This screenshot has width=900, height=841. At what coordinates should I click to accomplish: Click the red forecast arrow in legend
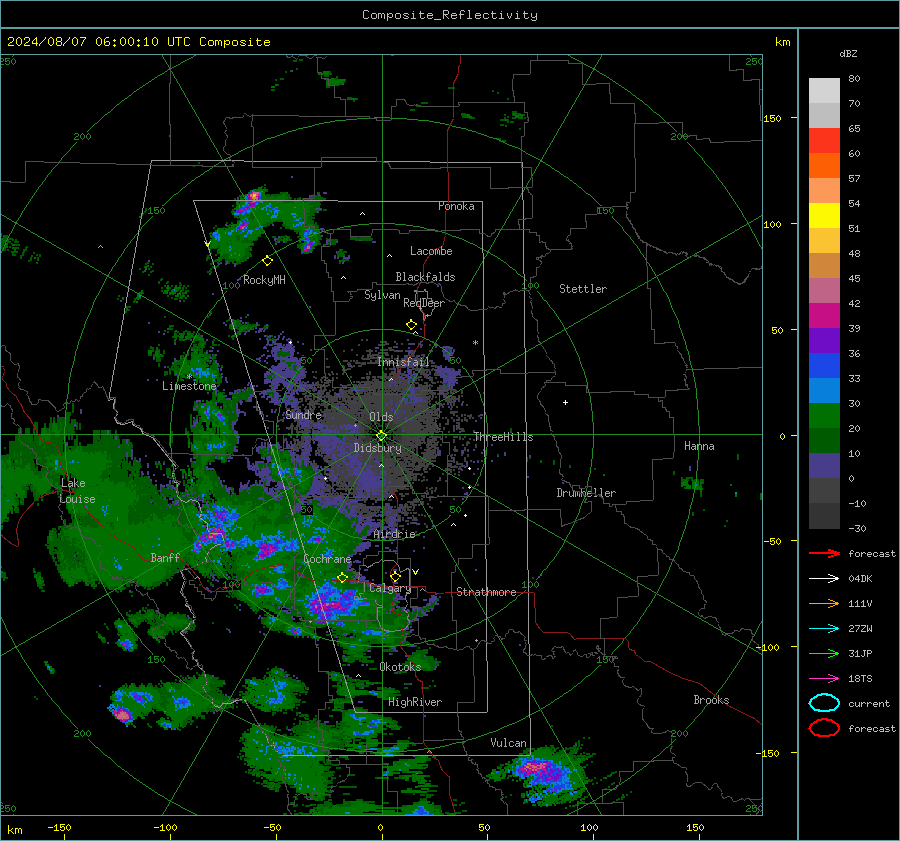[824, 553]
